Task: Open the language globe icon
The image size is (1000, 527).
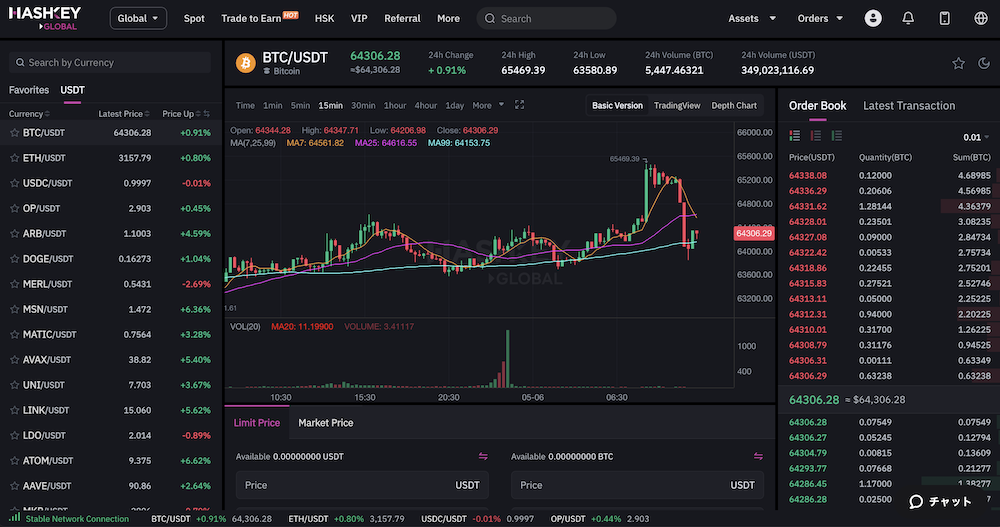Action: click(980, 18)
